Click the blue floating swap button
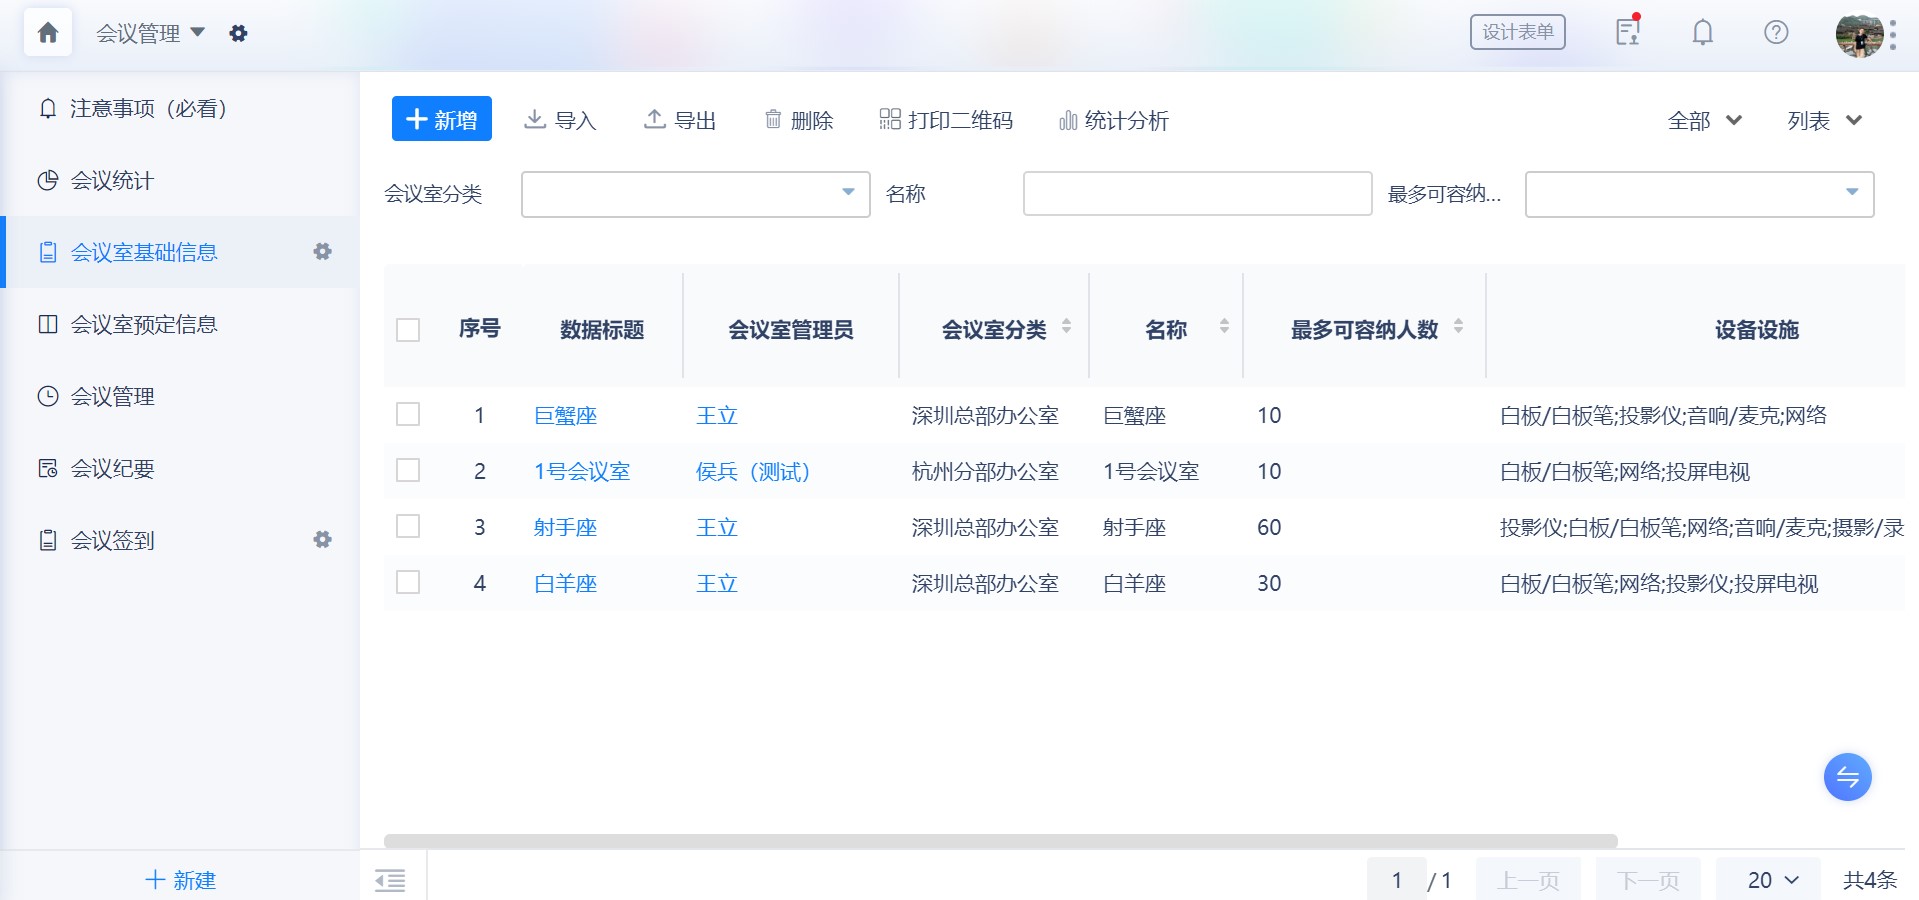The height and width of the screenshot is (900, 1919). point(1848,777)
